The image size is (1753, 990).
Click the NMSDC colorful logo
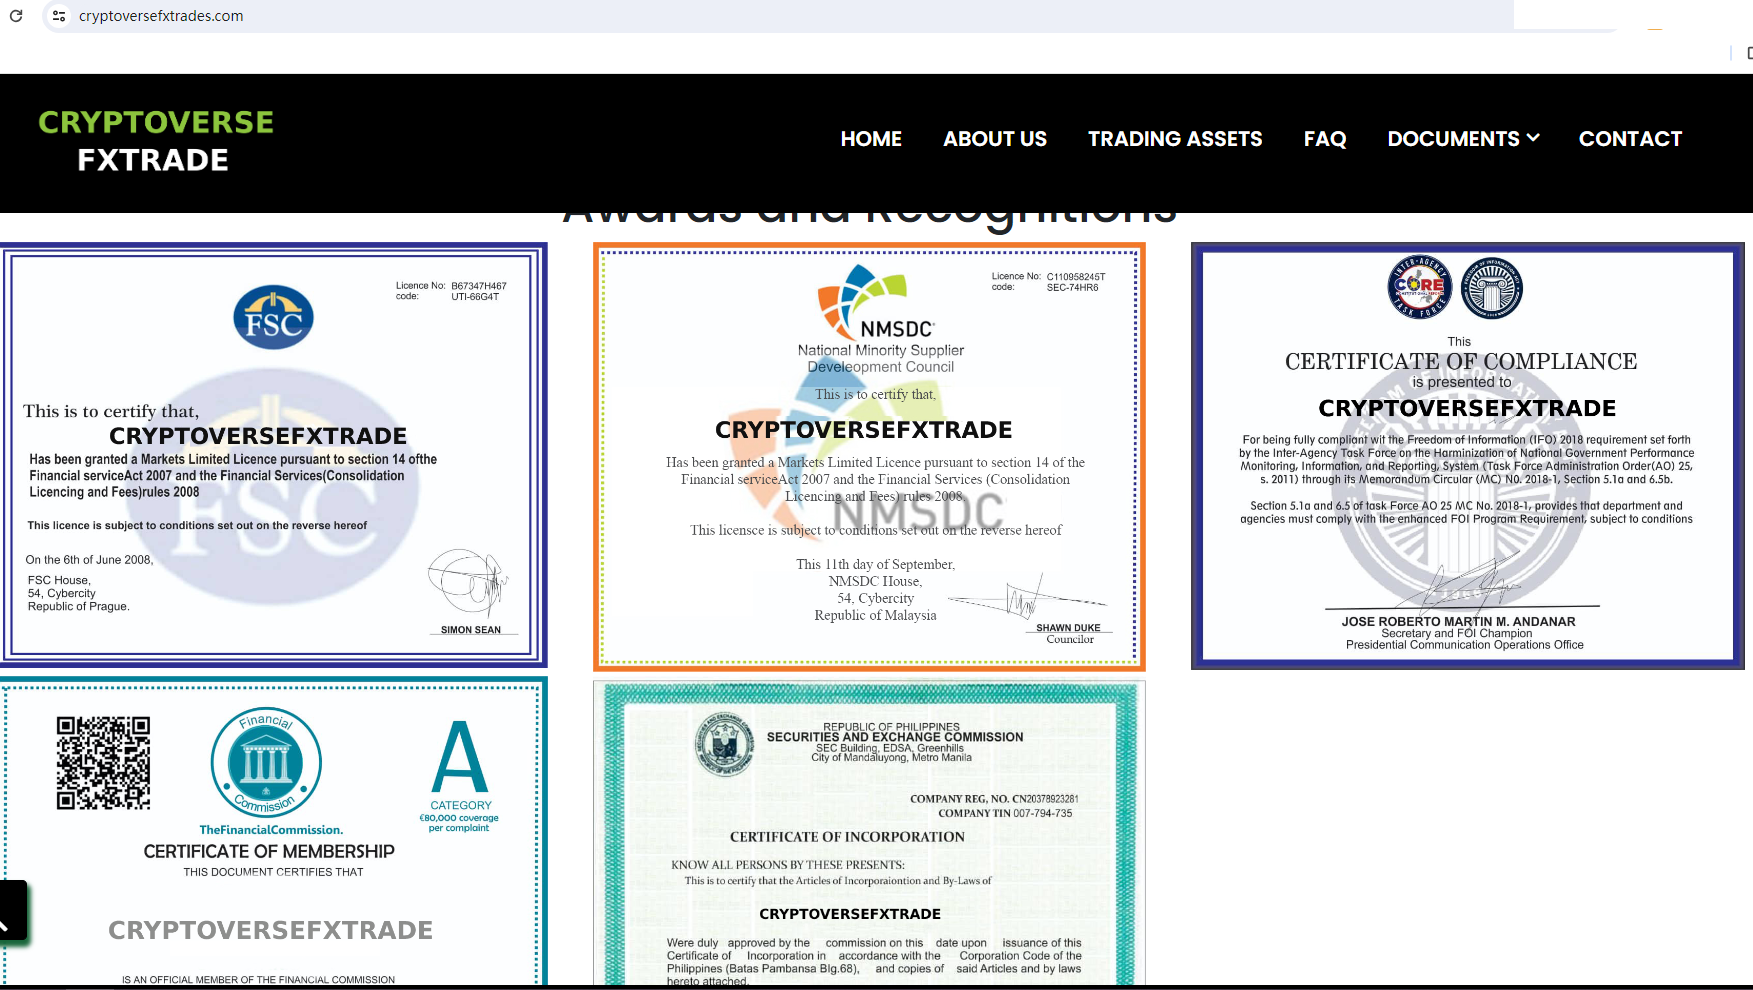[862, 302]
